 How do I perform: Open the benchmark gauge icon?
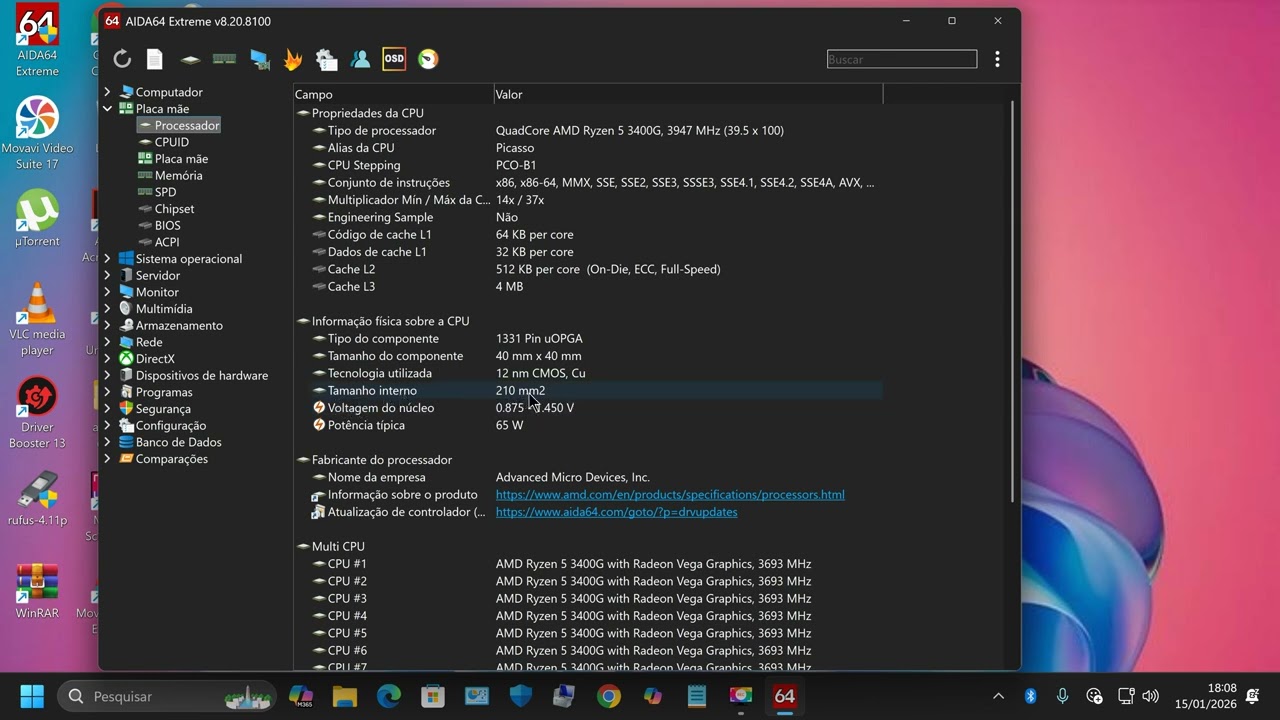tap(428, 59)
